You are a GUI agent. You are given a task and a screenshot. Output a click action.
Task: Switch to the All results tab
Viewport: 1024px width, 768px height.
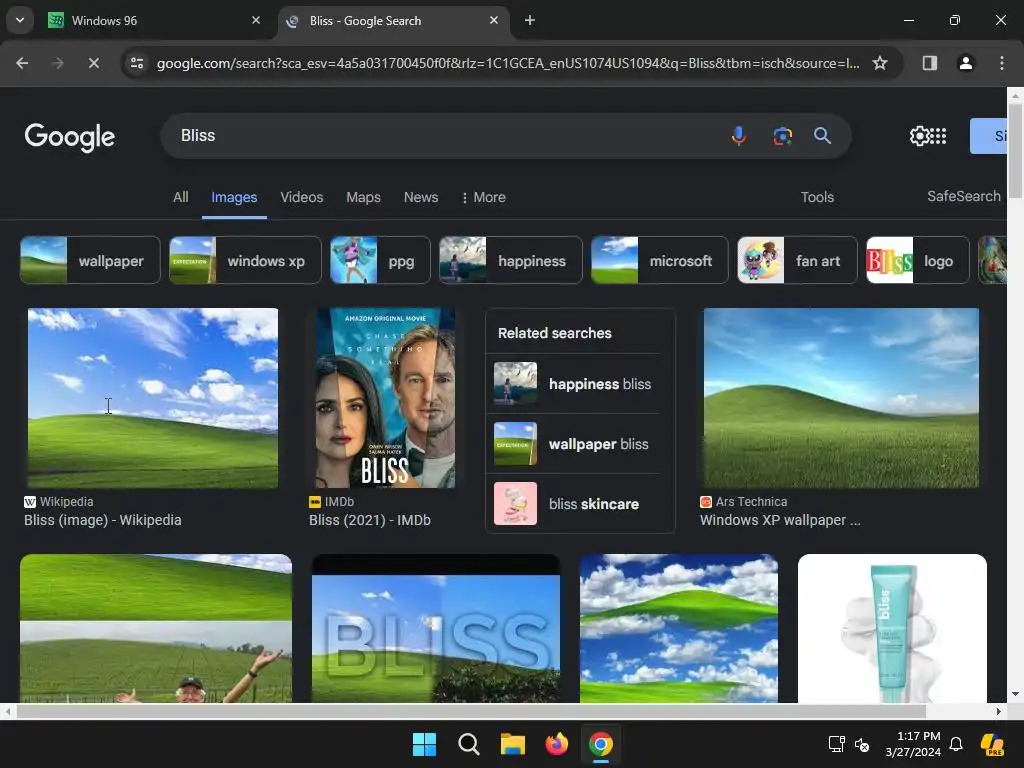180,197
